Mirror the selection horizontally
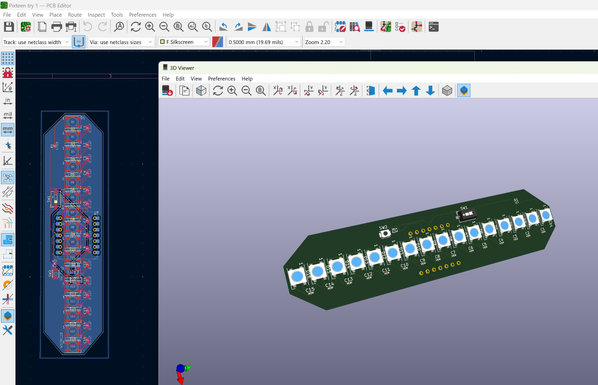The width and height of the screenshot is (598, 385). (267, 27)
